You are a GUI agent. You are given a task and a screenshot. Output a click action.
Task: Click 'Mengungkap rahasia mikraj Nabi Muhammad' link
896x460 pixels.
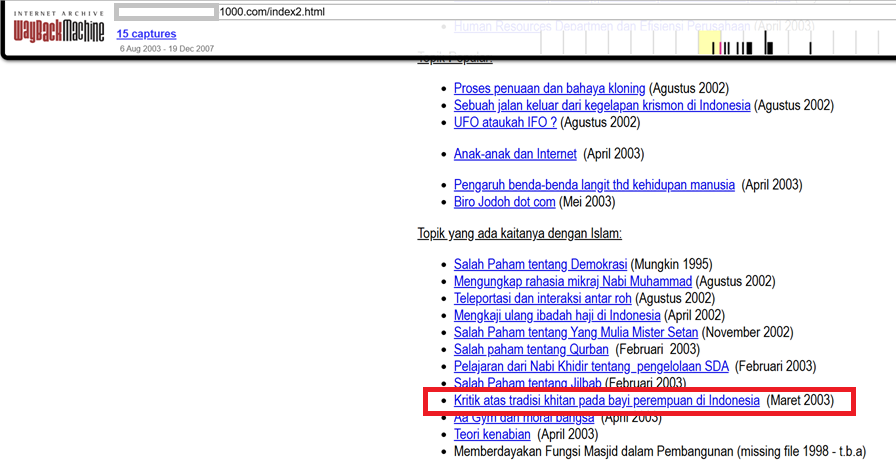point(572,281)
